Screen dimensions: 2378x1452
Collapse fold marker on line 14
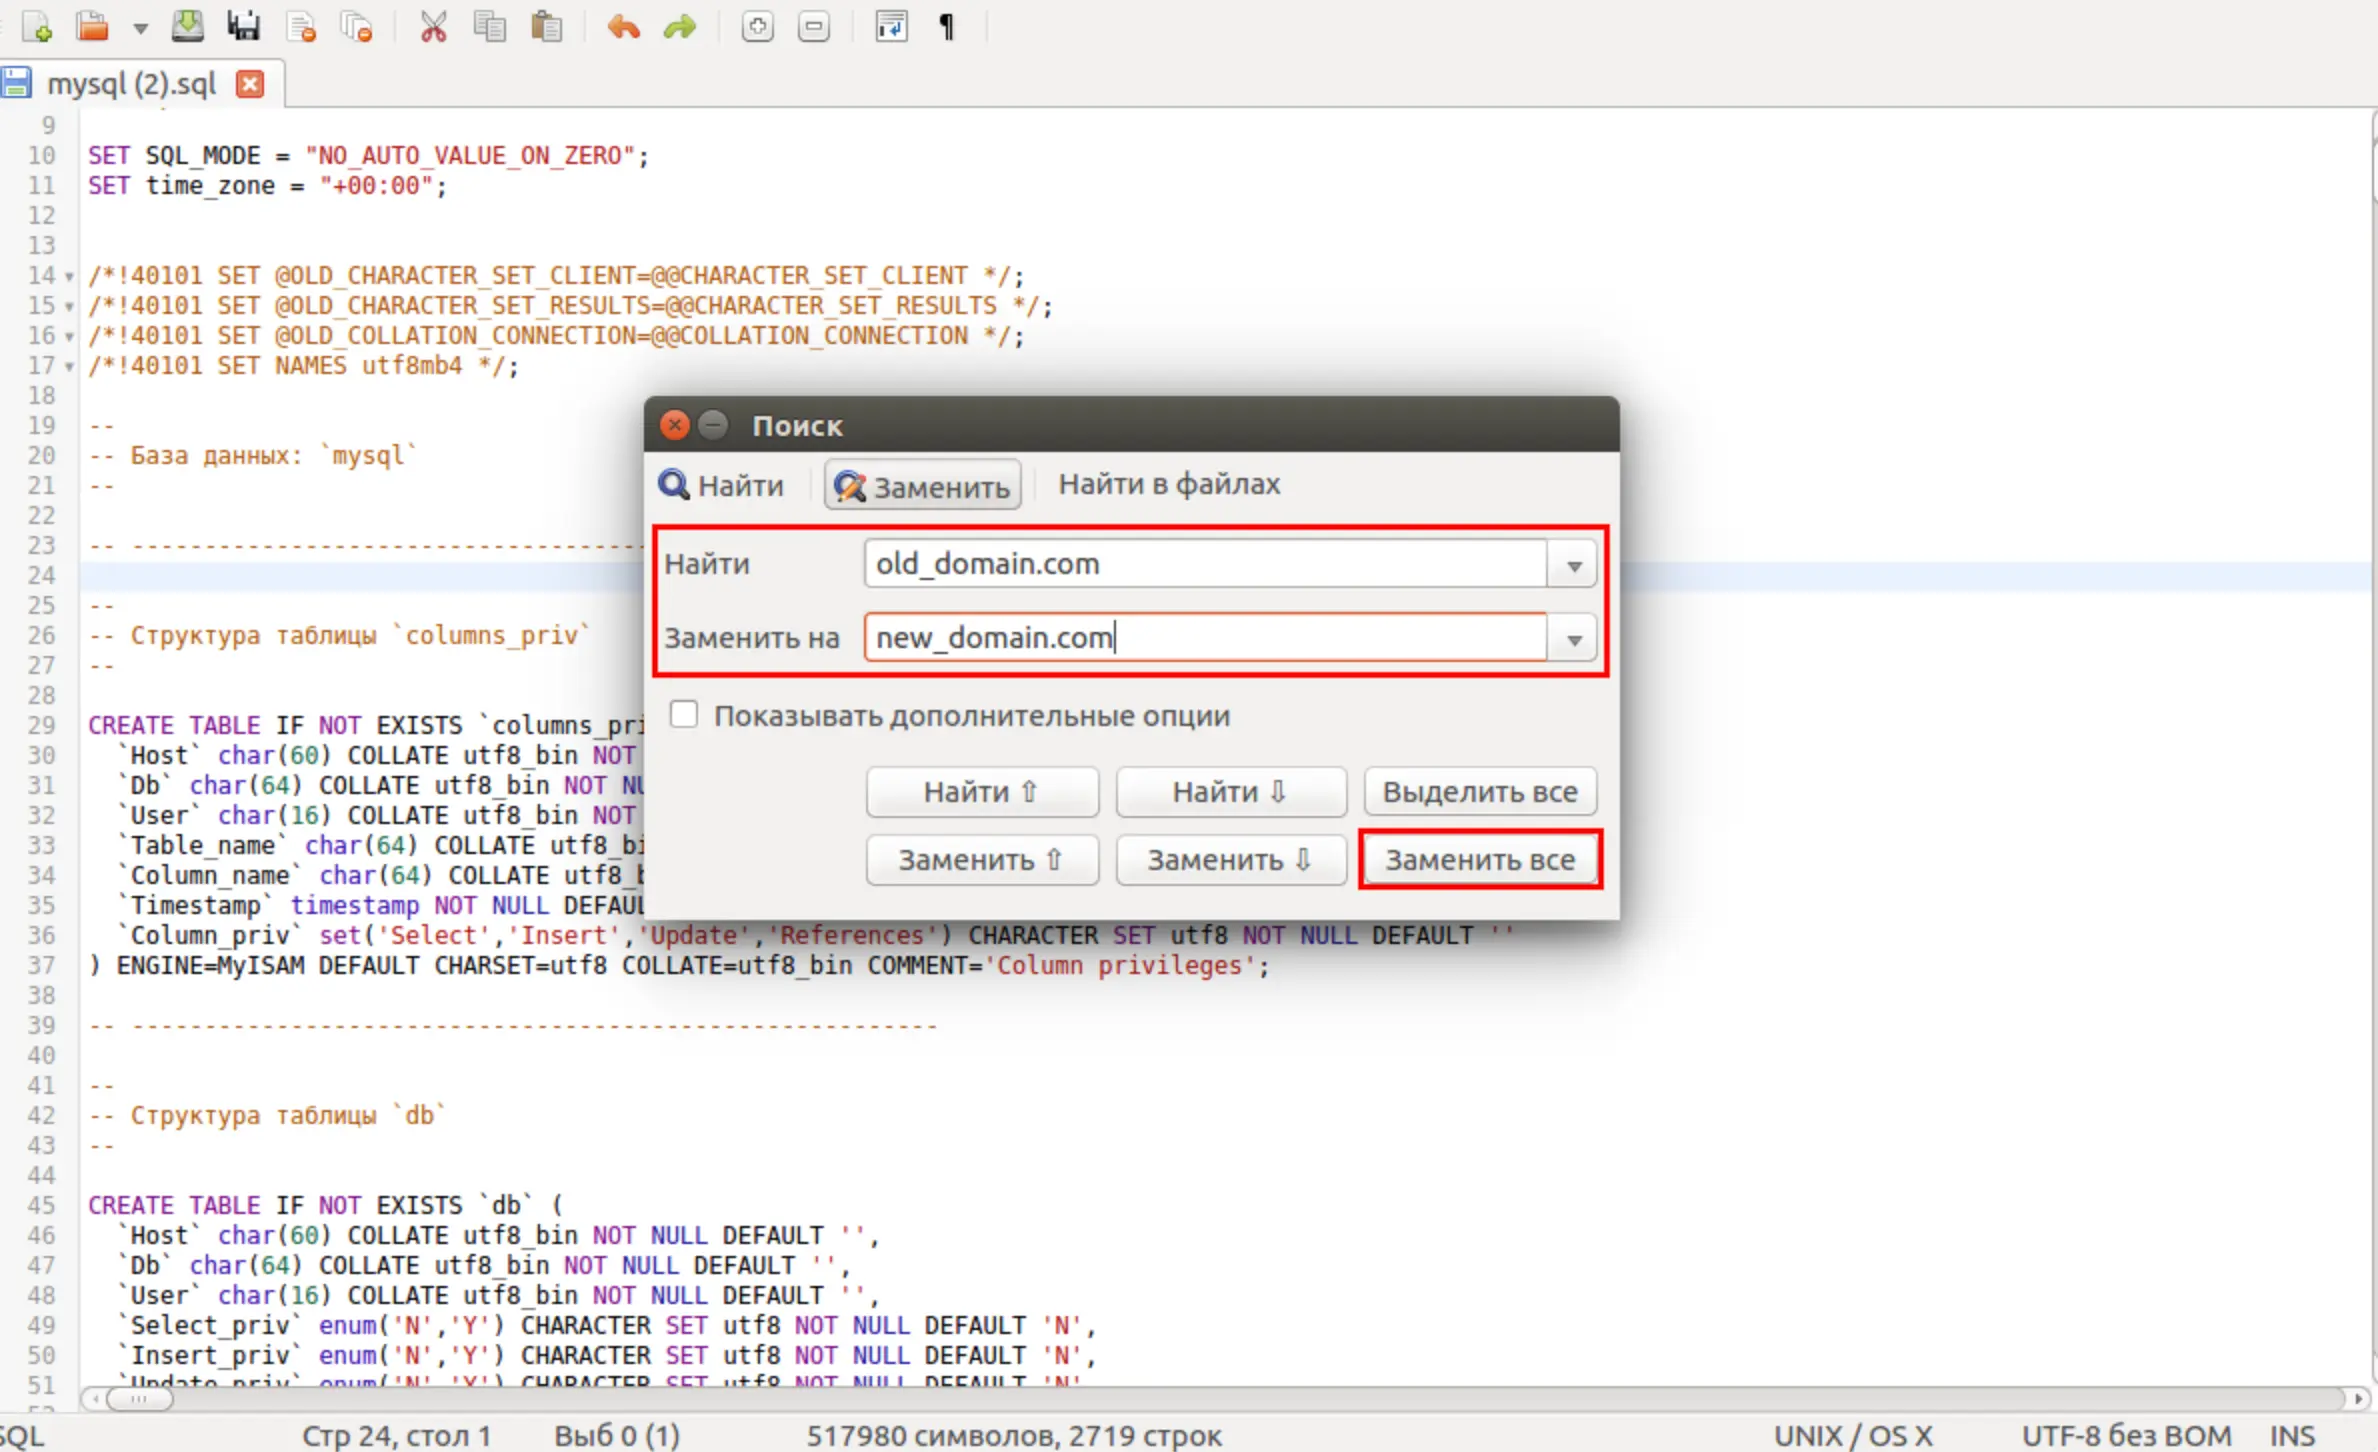69,277
